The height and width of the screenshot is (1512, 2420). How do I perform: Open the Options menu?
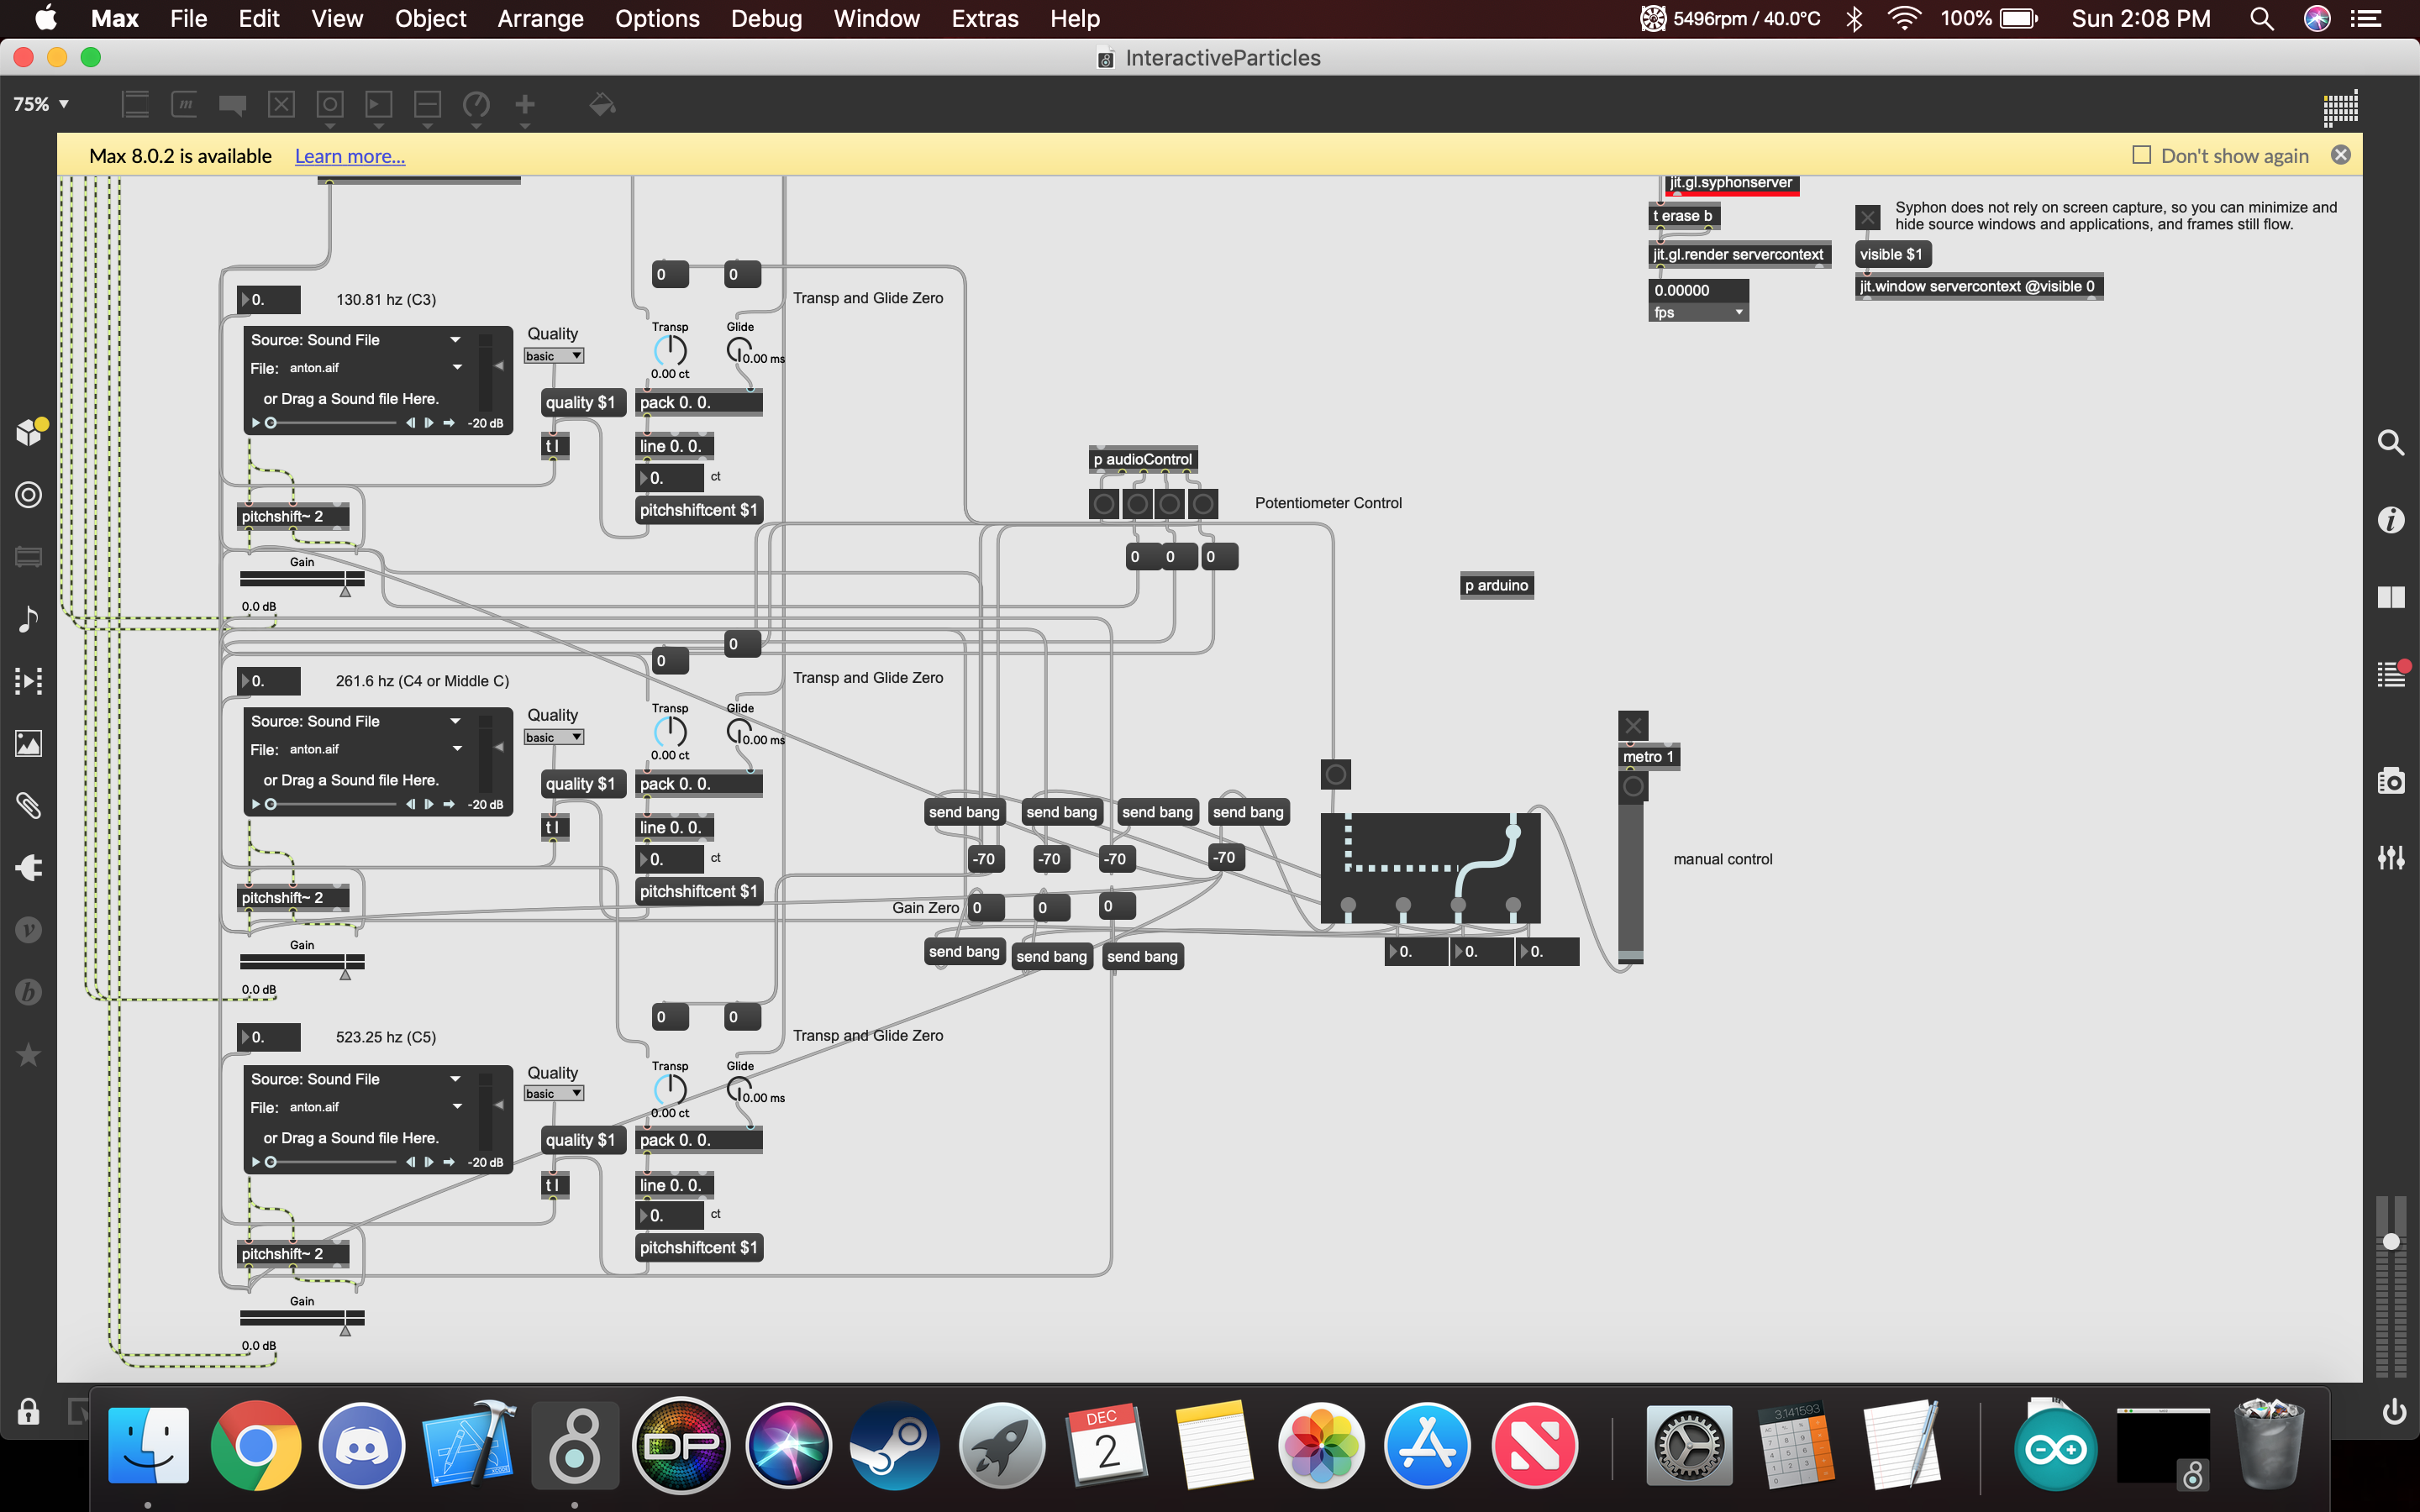click(657, 18)
